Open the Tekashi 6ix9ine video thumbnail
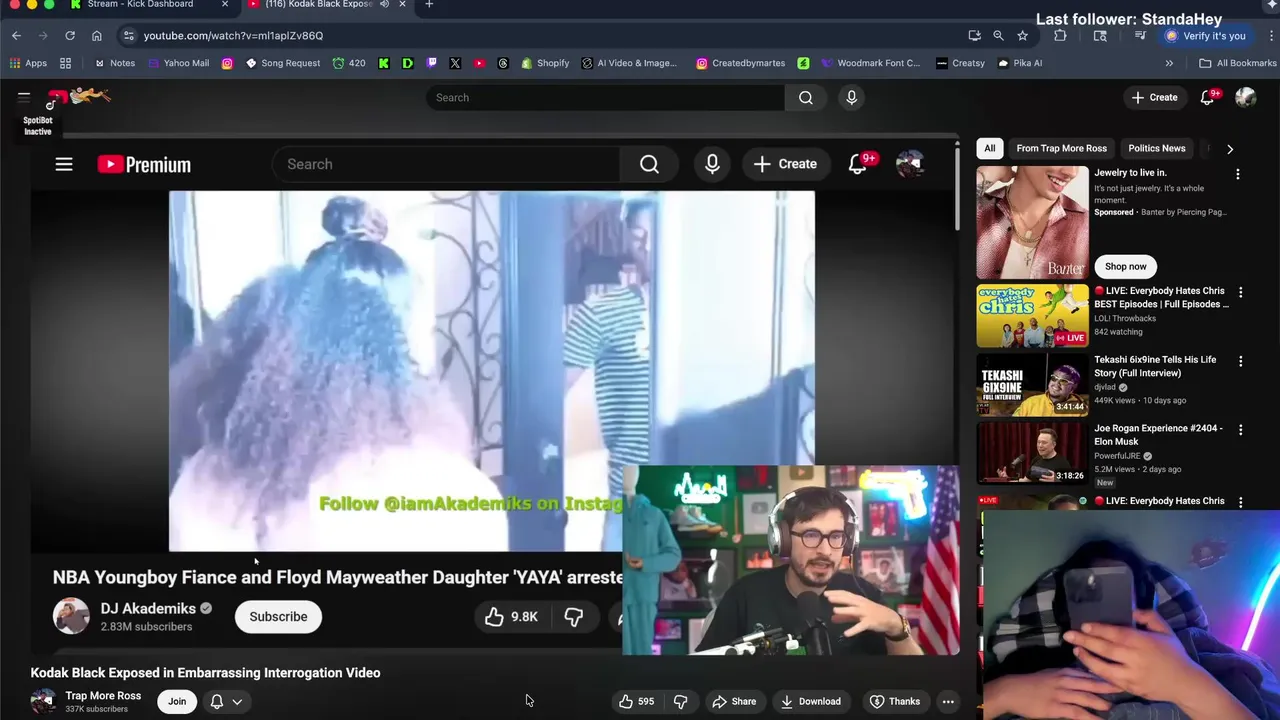Image resolution: width=1280 pixels, height=720 pixels. click(1032, 384)
